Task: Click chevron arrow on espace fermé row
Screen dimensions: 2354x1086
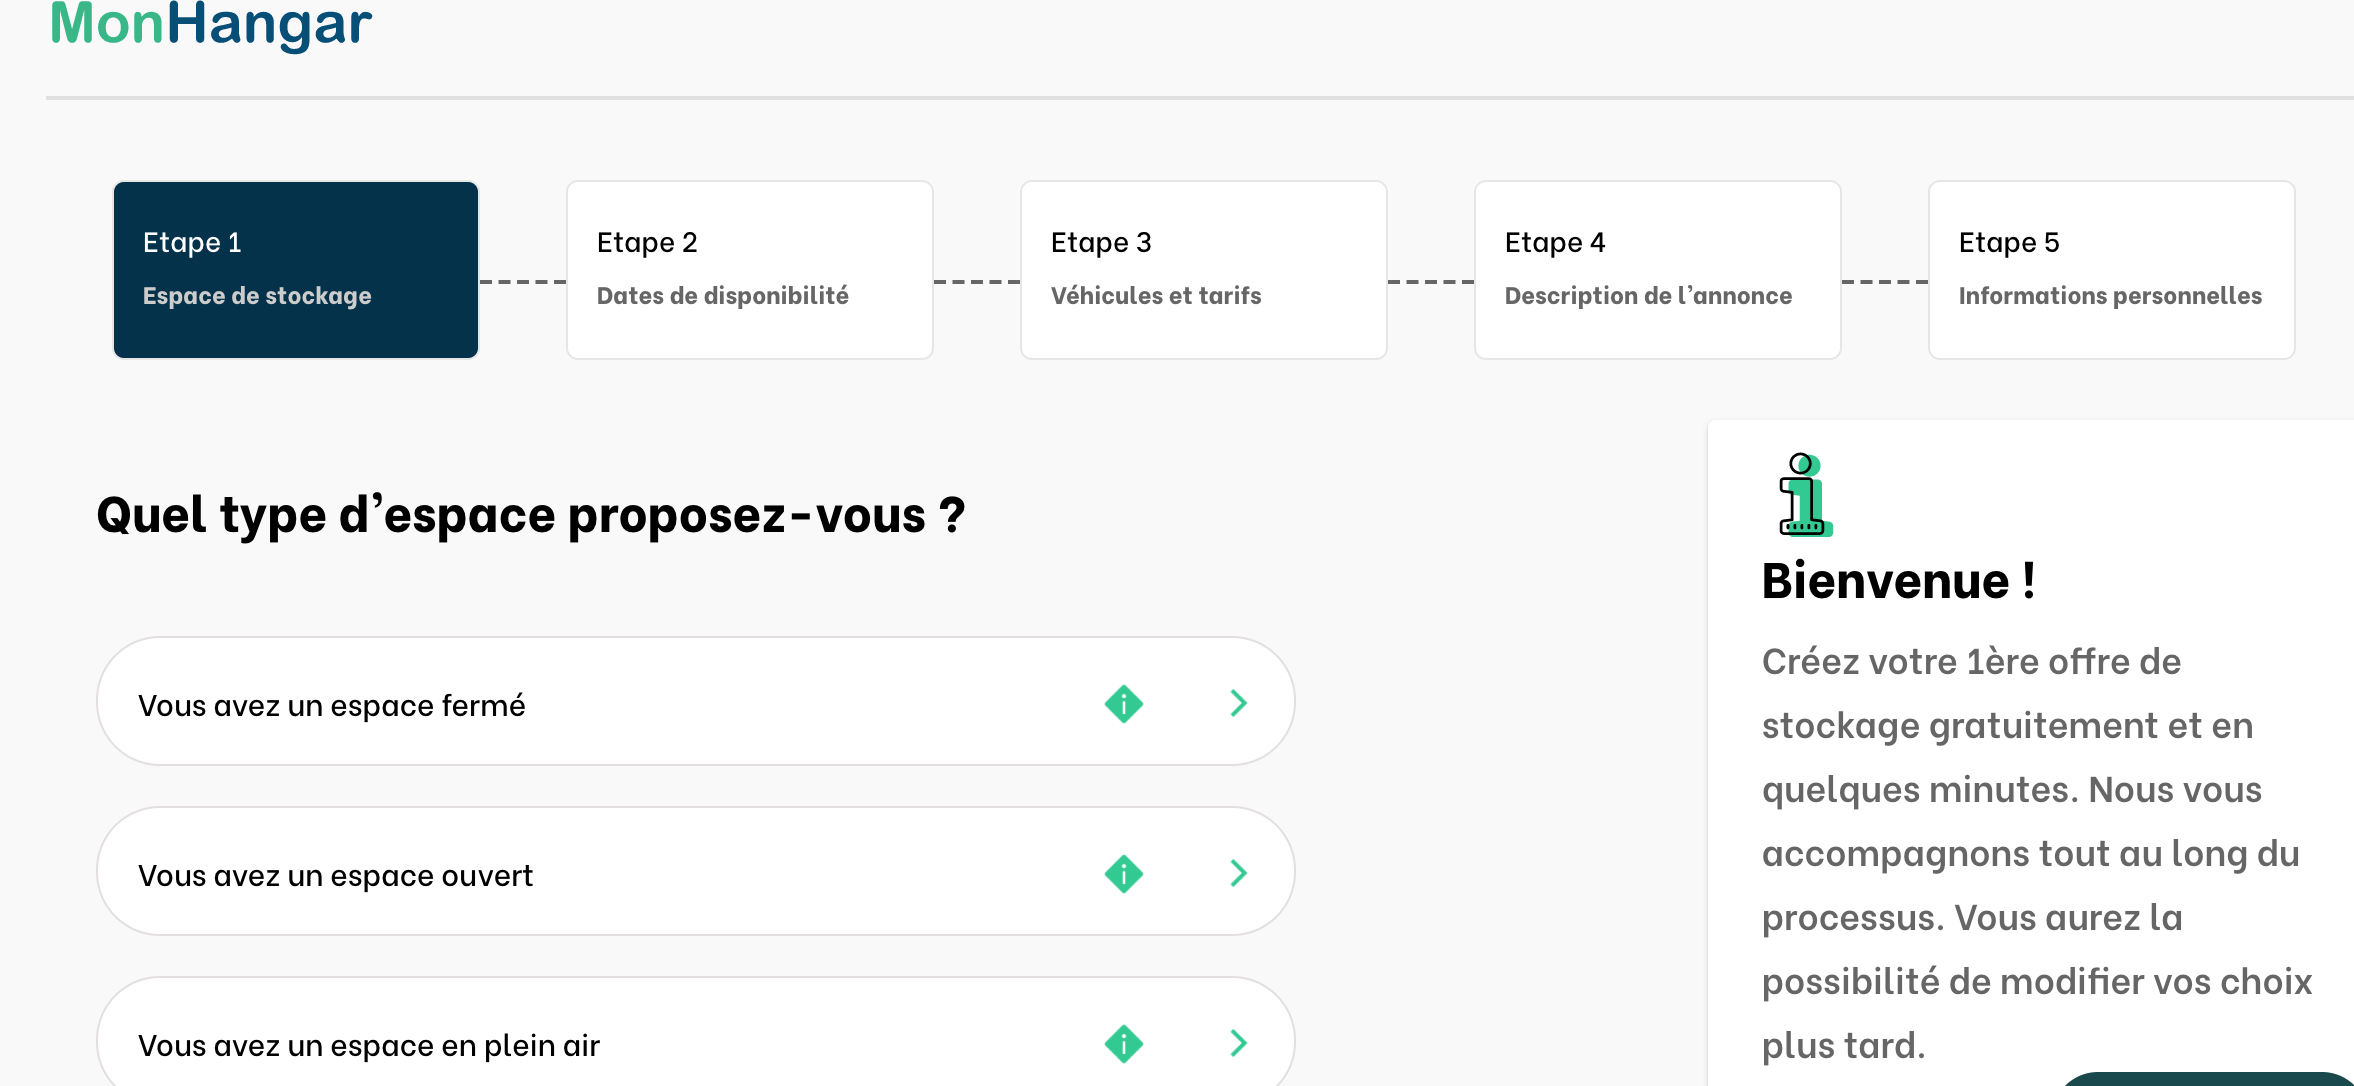Action: (x=1238, y=703)
